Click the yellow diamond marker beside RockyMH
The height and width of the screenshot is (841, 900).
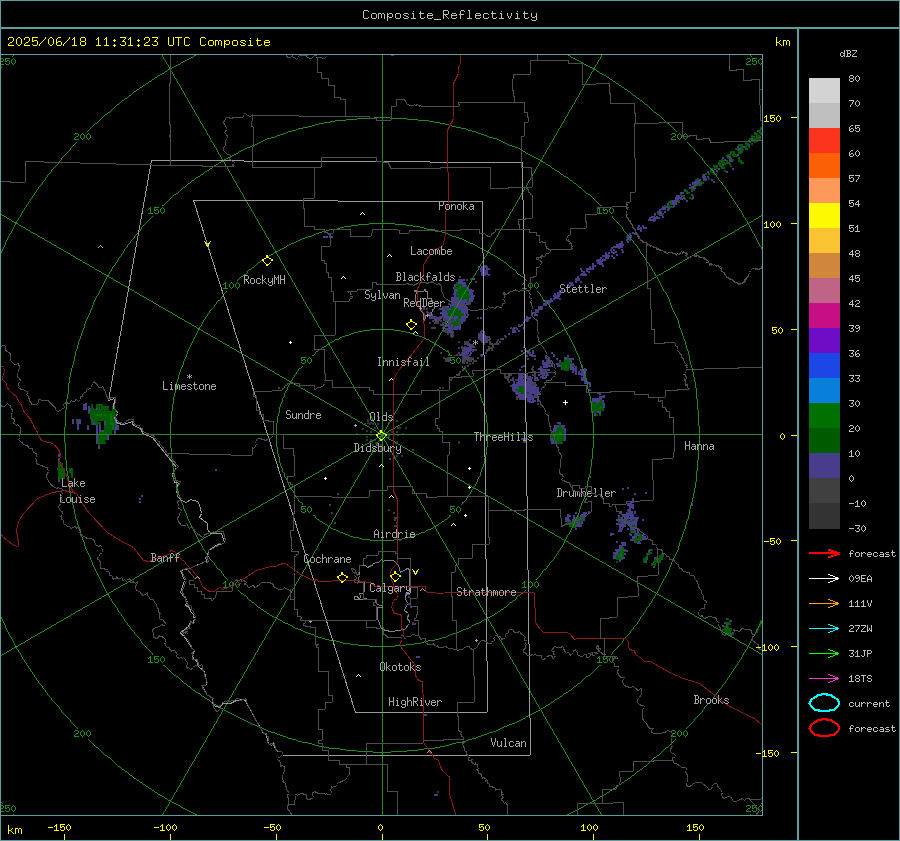[267, 261]
